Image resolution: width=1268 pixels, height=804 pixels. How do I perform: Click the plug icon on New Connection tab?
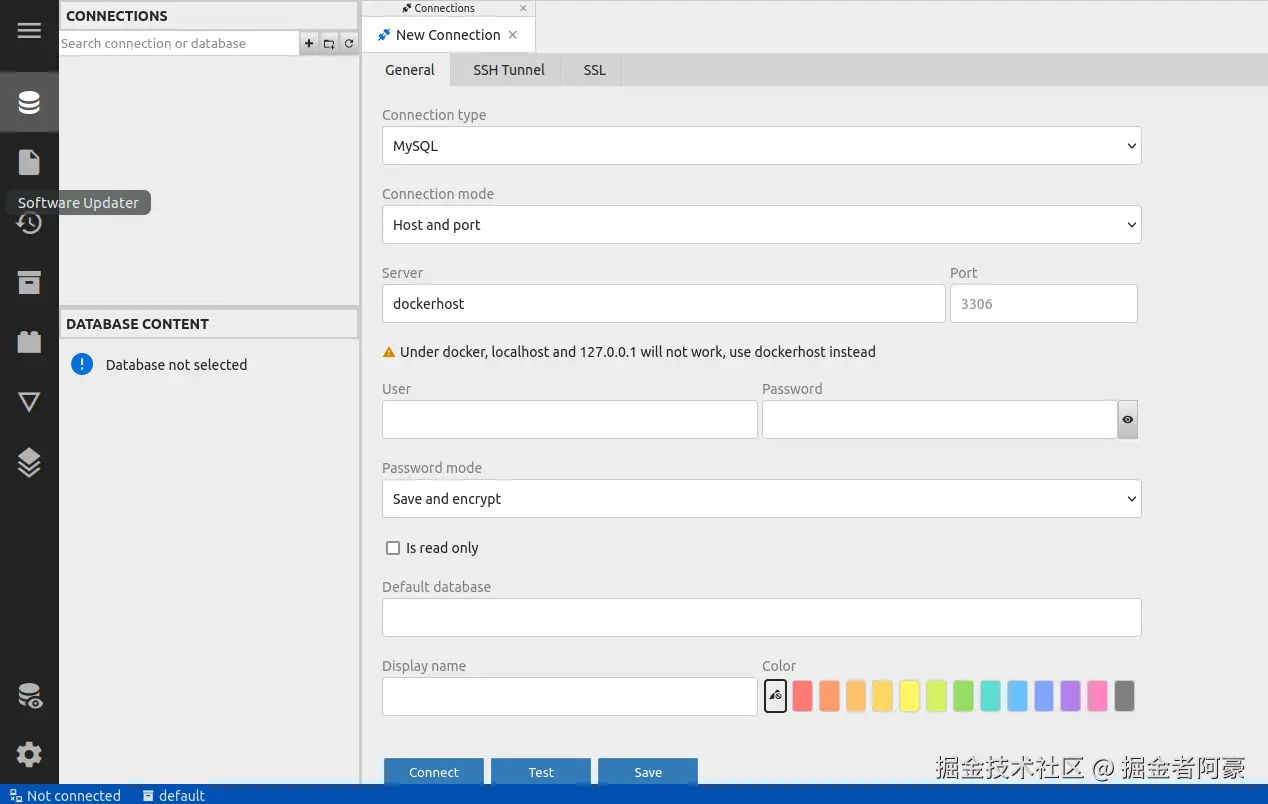pos(384,35)
